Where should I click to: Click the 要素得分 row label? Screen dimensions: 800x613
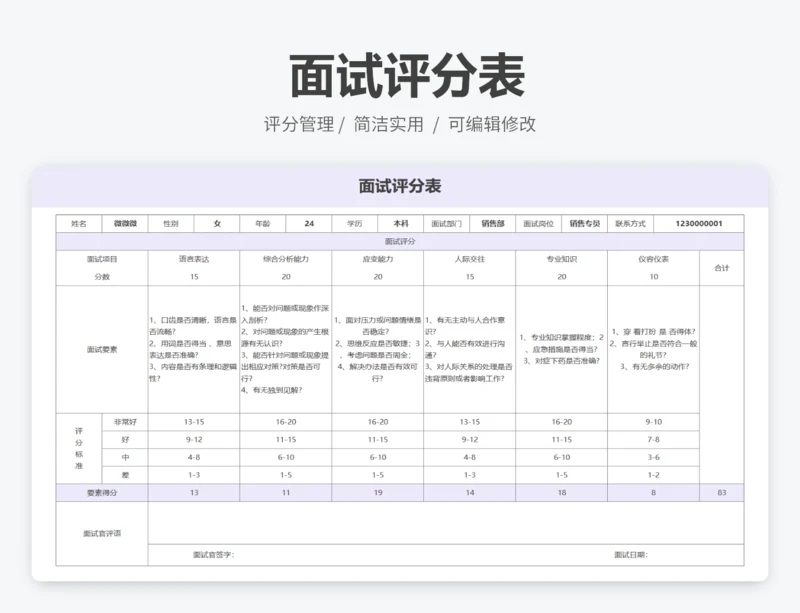click(102, 493)
